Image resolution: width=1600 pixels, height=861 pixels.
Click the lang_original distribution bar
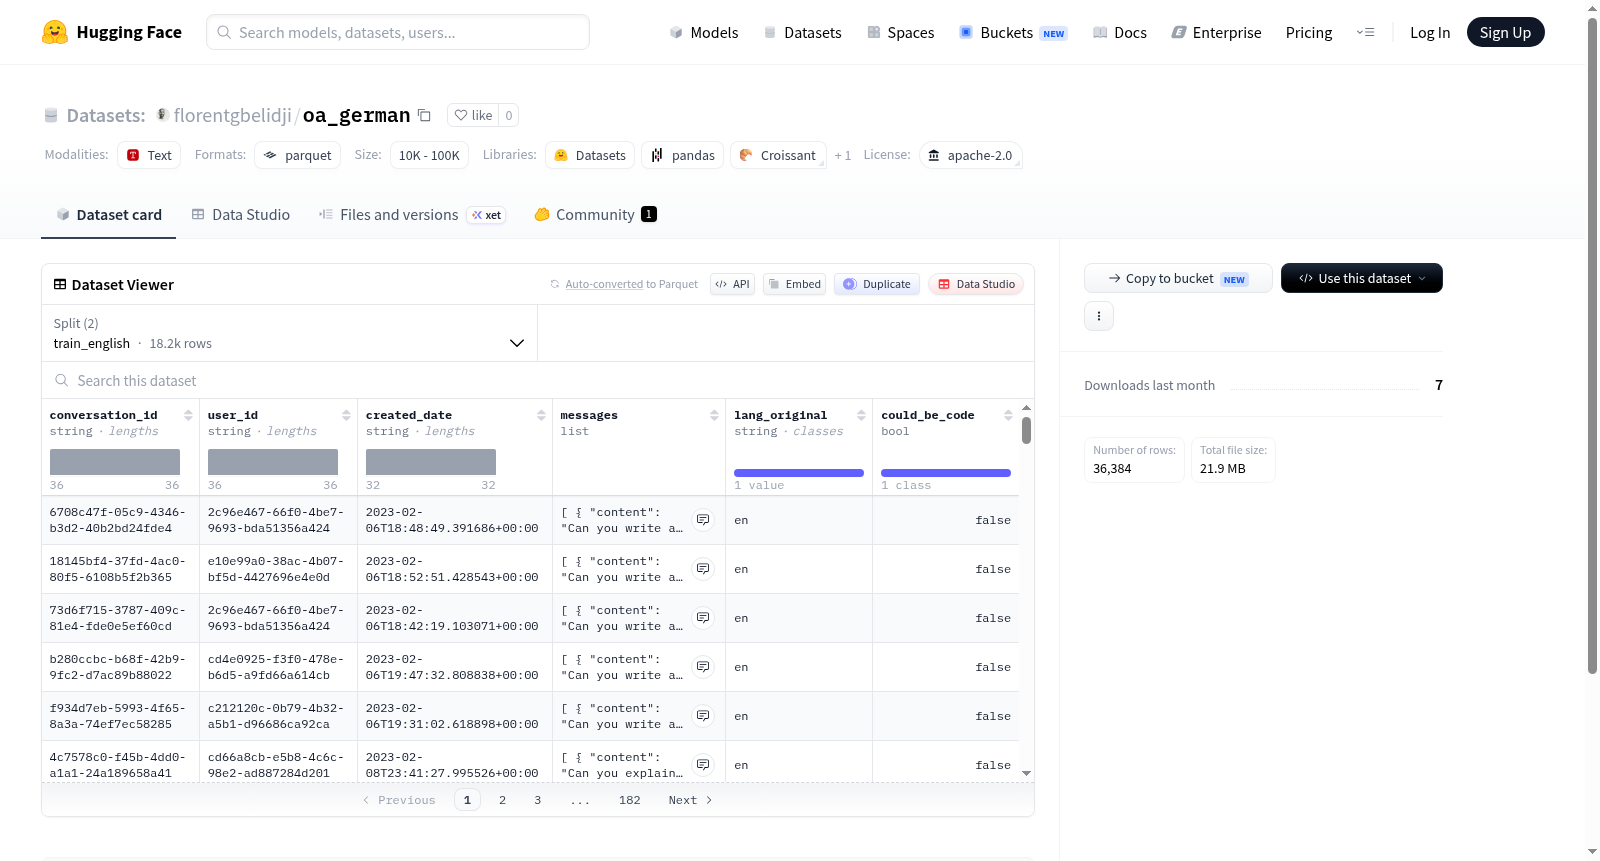click(x=799, y=473)
